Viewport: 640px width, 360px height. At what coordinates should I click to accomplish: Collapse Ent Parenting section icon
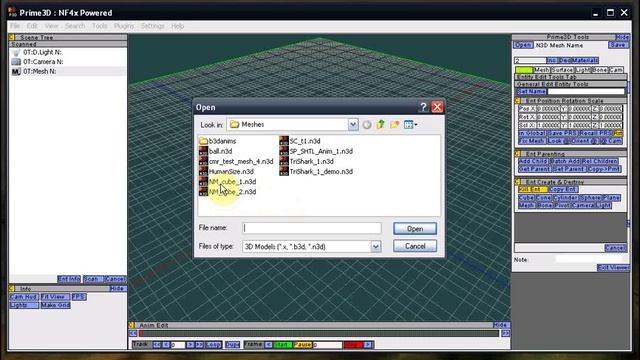(517, 153)
